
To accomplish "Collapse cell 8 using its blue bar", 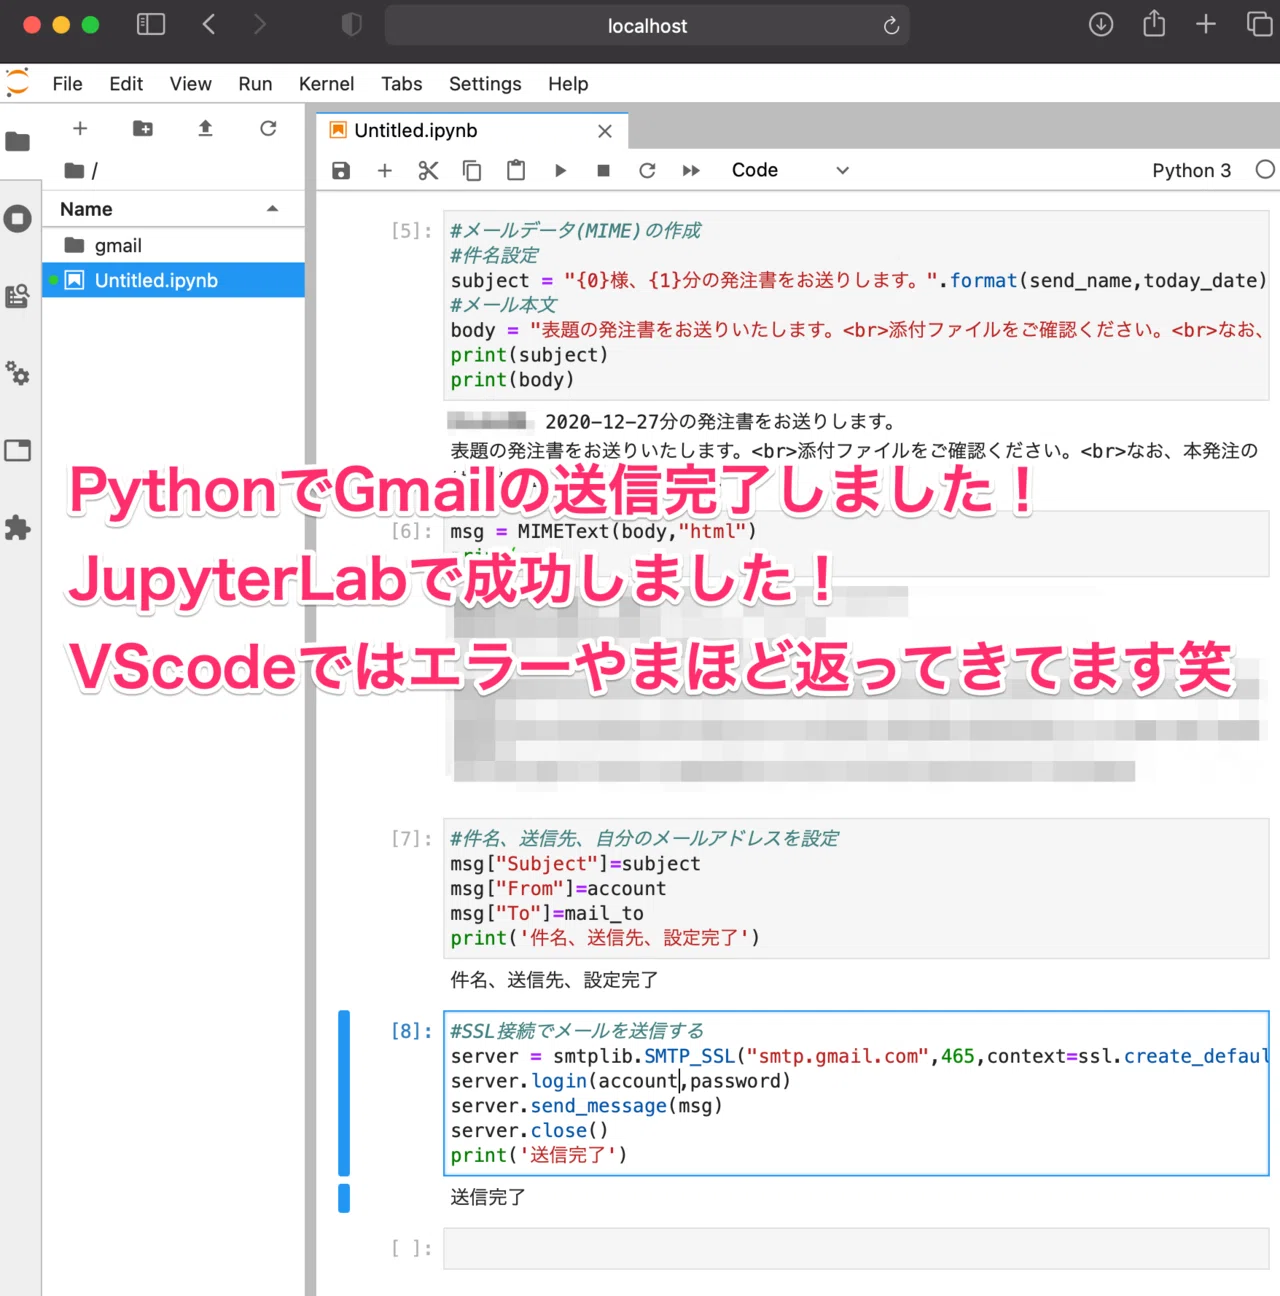I will click(x=344, y=1093).
